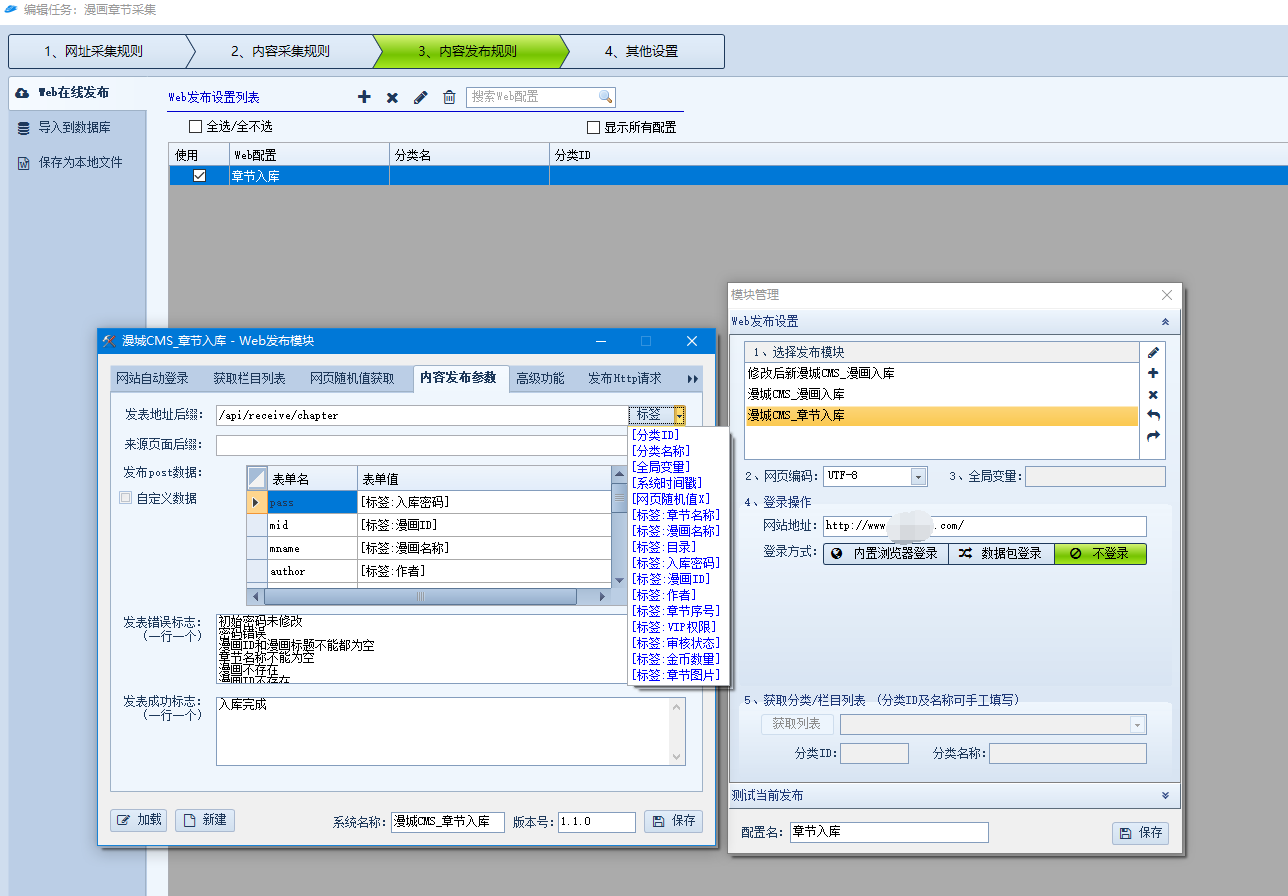Click 新建 button
The image size is (1288, 896).
tap(205, 820)
